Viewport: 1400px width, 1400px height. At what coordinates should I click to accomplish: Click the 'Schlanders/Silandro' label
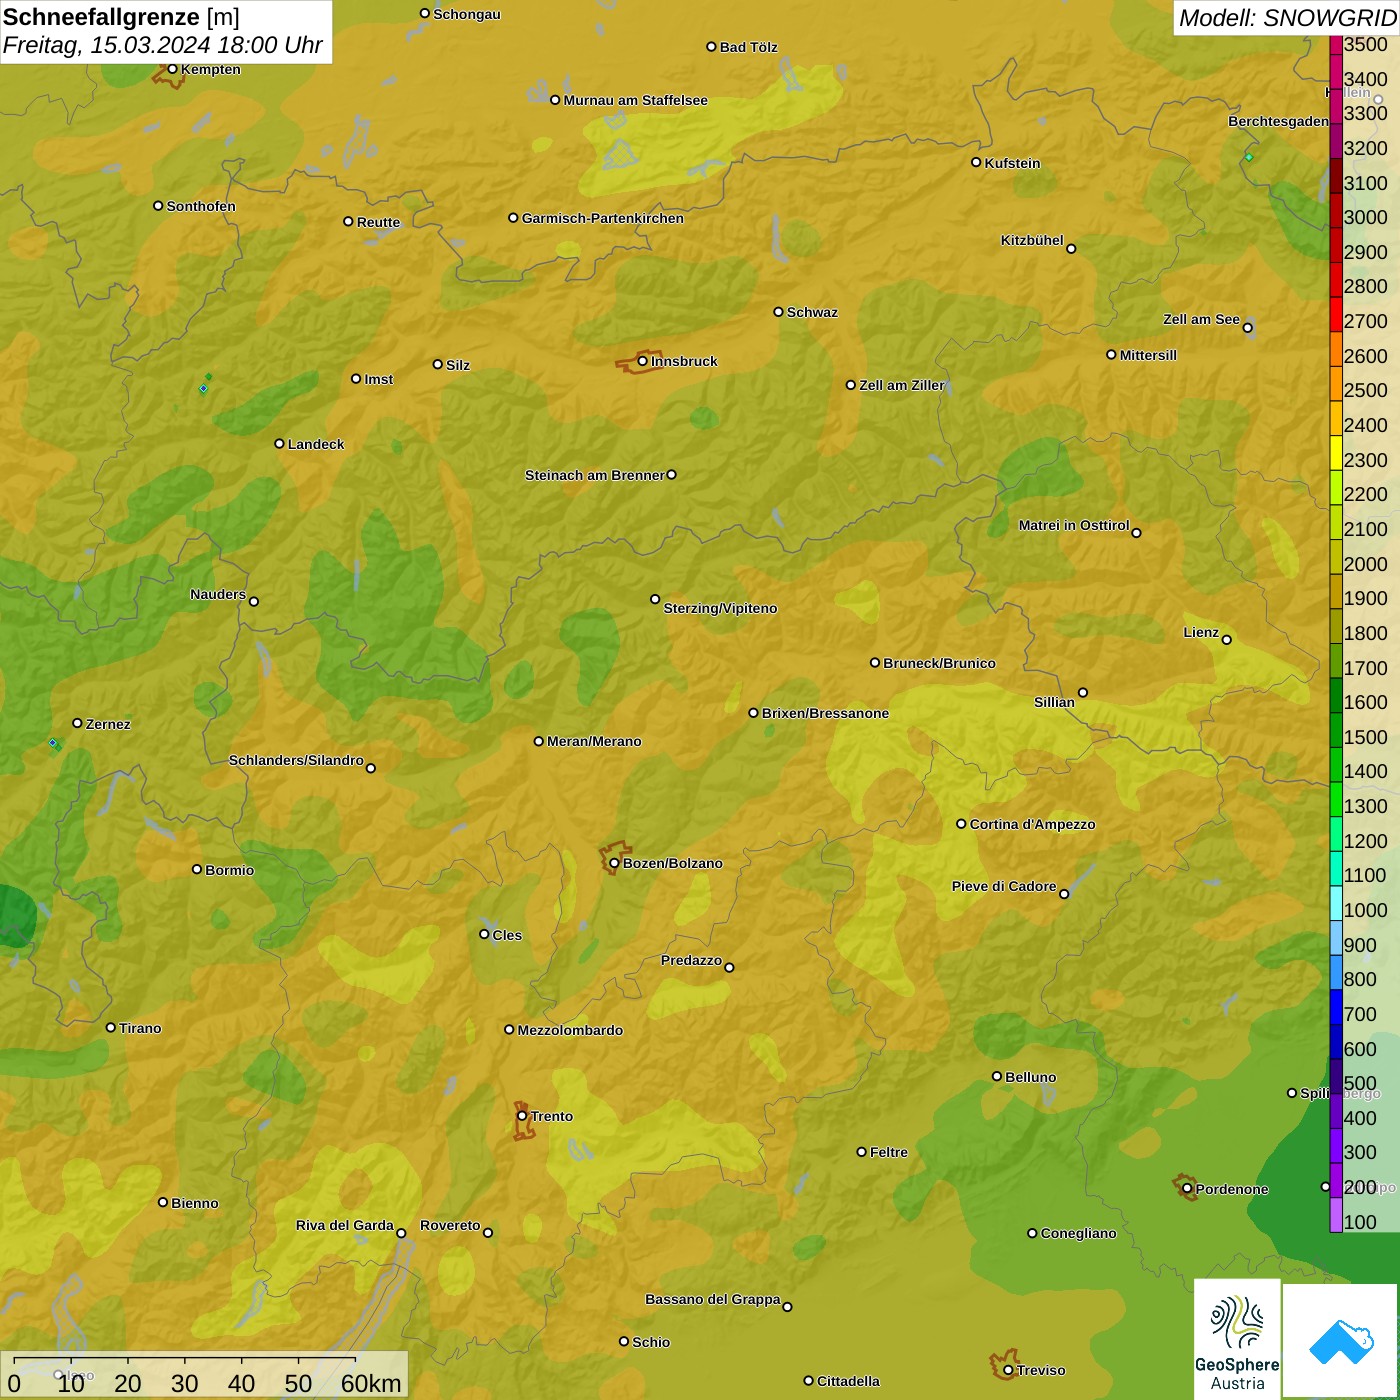296,760
